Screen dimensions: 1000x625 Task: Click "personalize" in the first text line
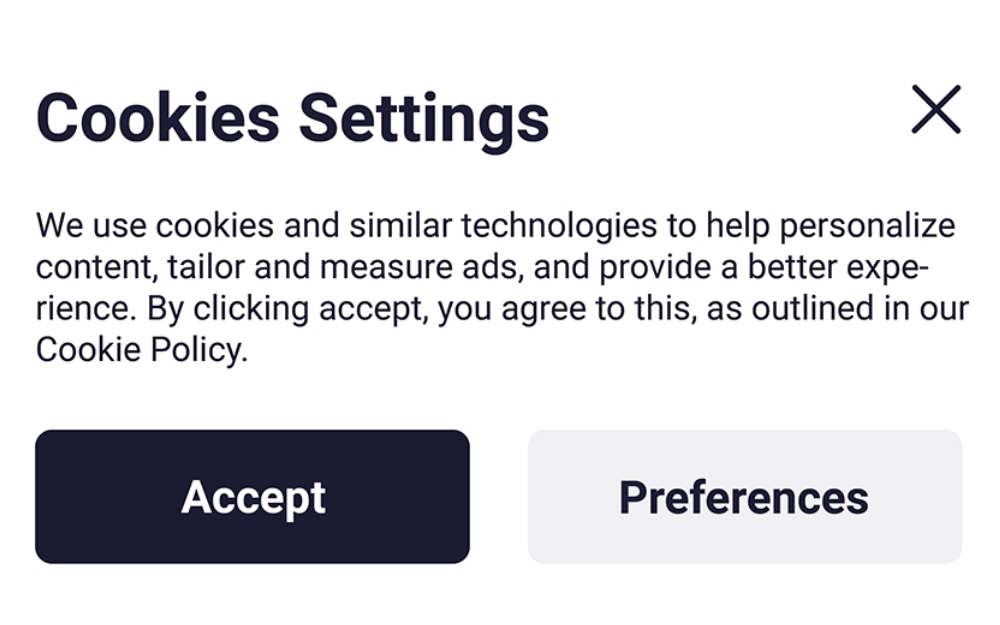[x=867, y=226]
